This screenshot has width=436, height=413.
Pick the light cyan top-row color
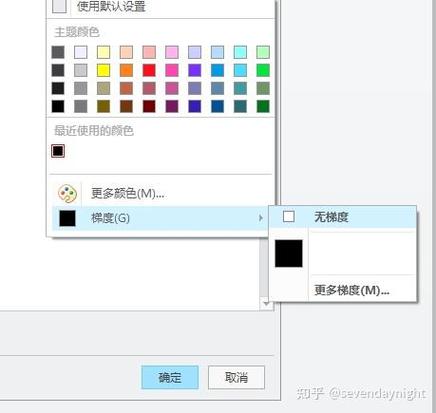click(240, 52)
